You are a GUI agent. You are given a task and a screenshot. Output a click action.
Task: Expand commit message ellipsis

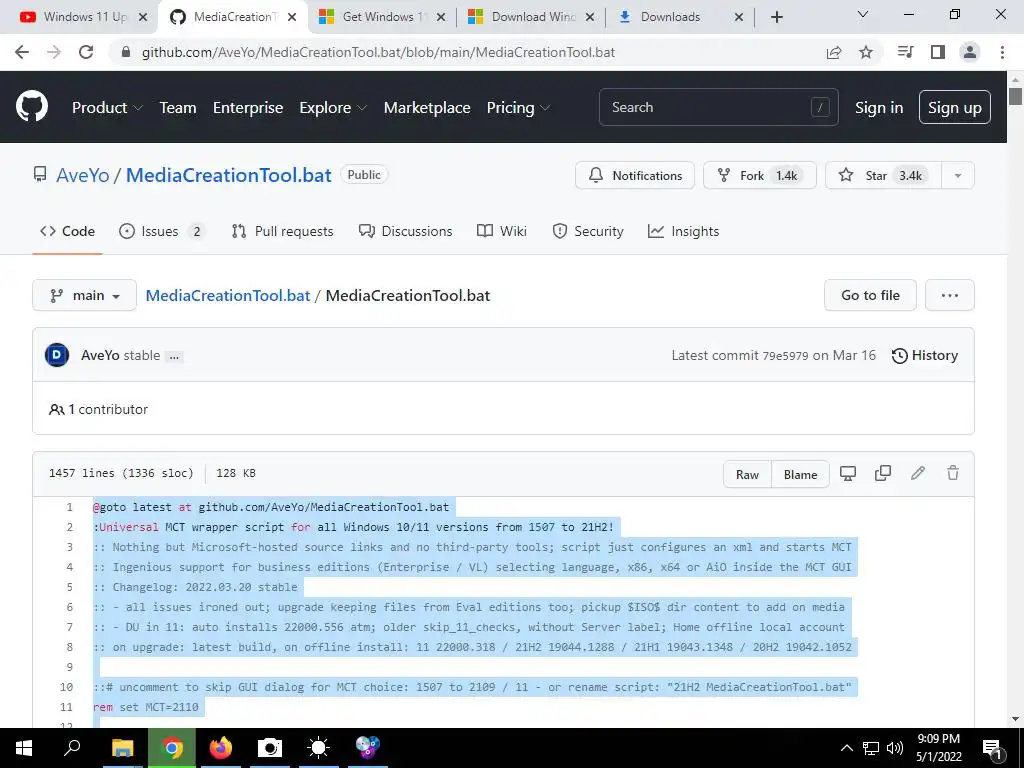[x=174, y=357]
